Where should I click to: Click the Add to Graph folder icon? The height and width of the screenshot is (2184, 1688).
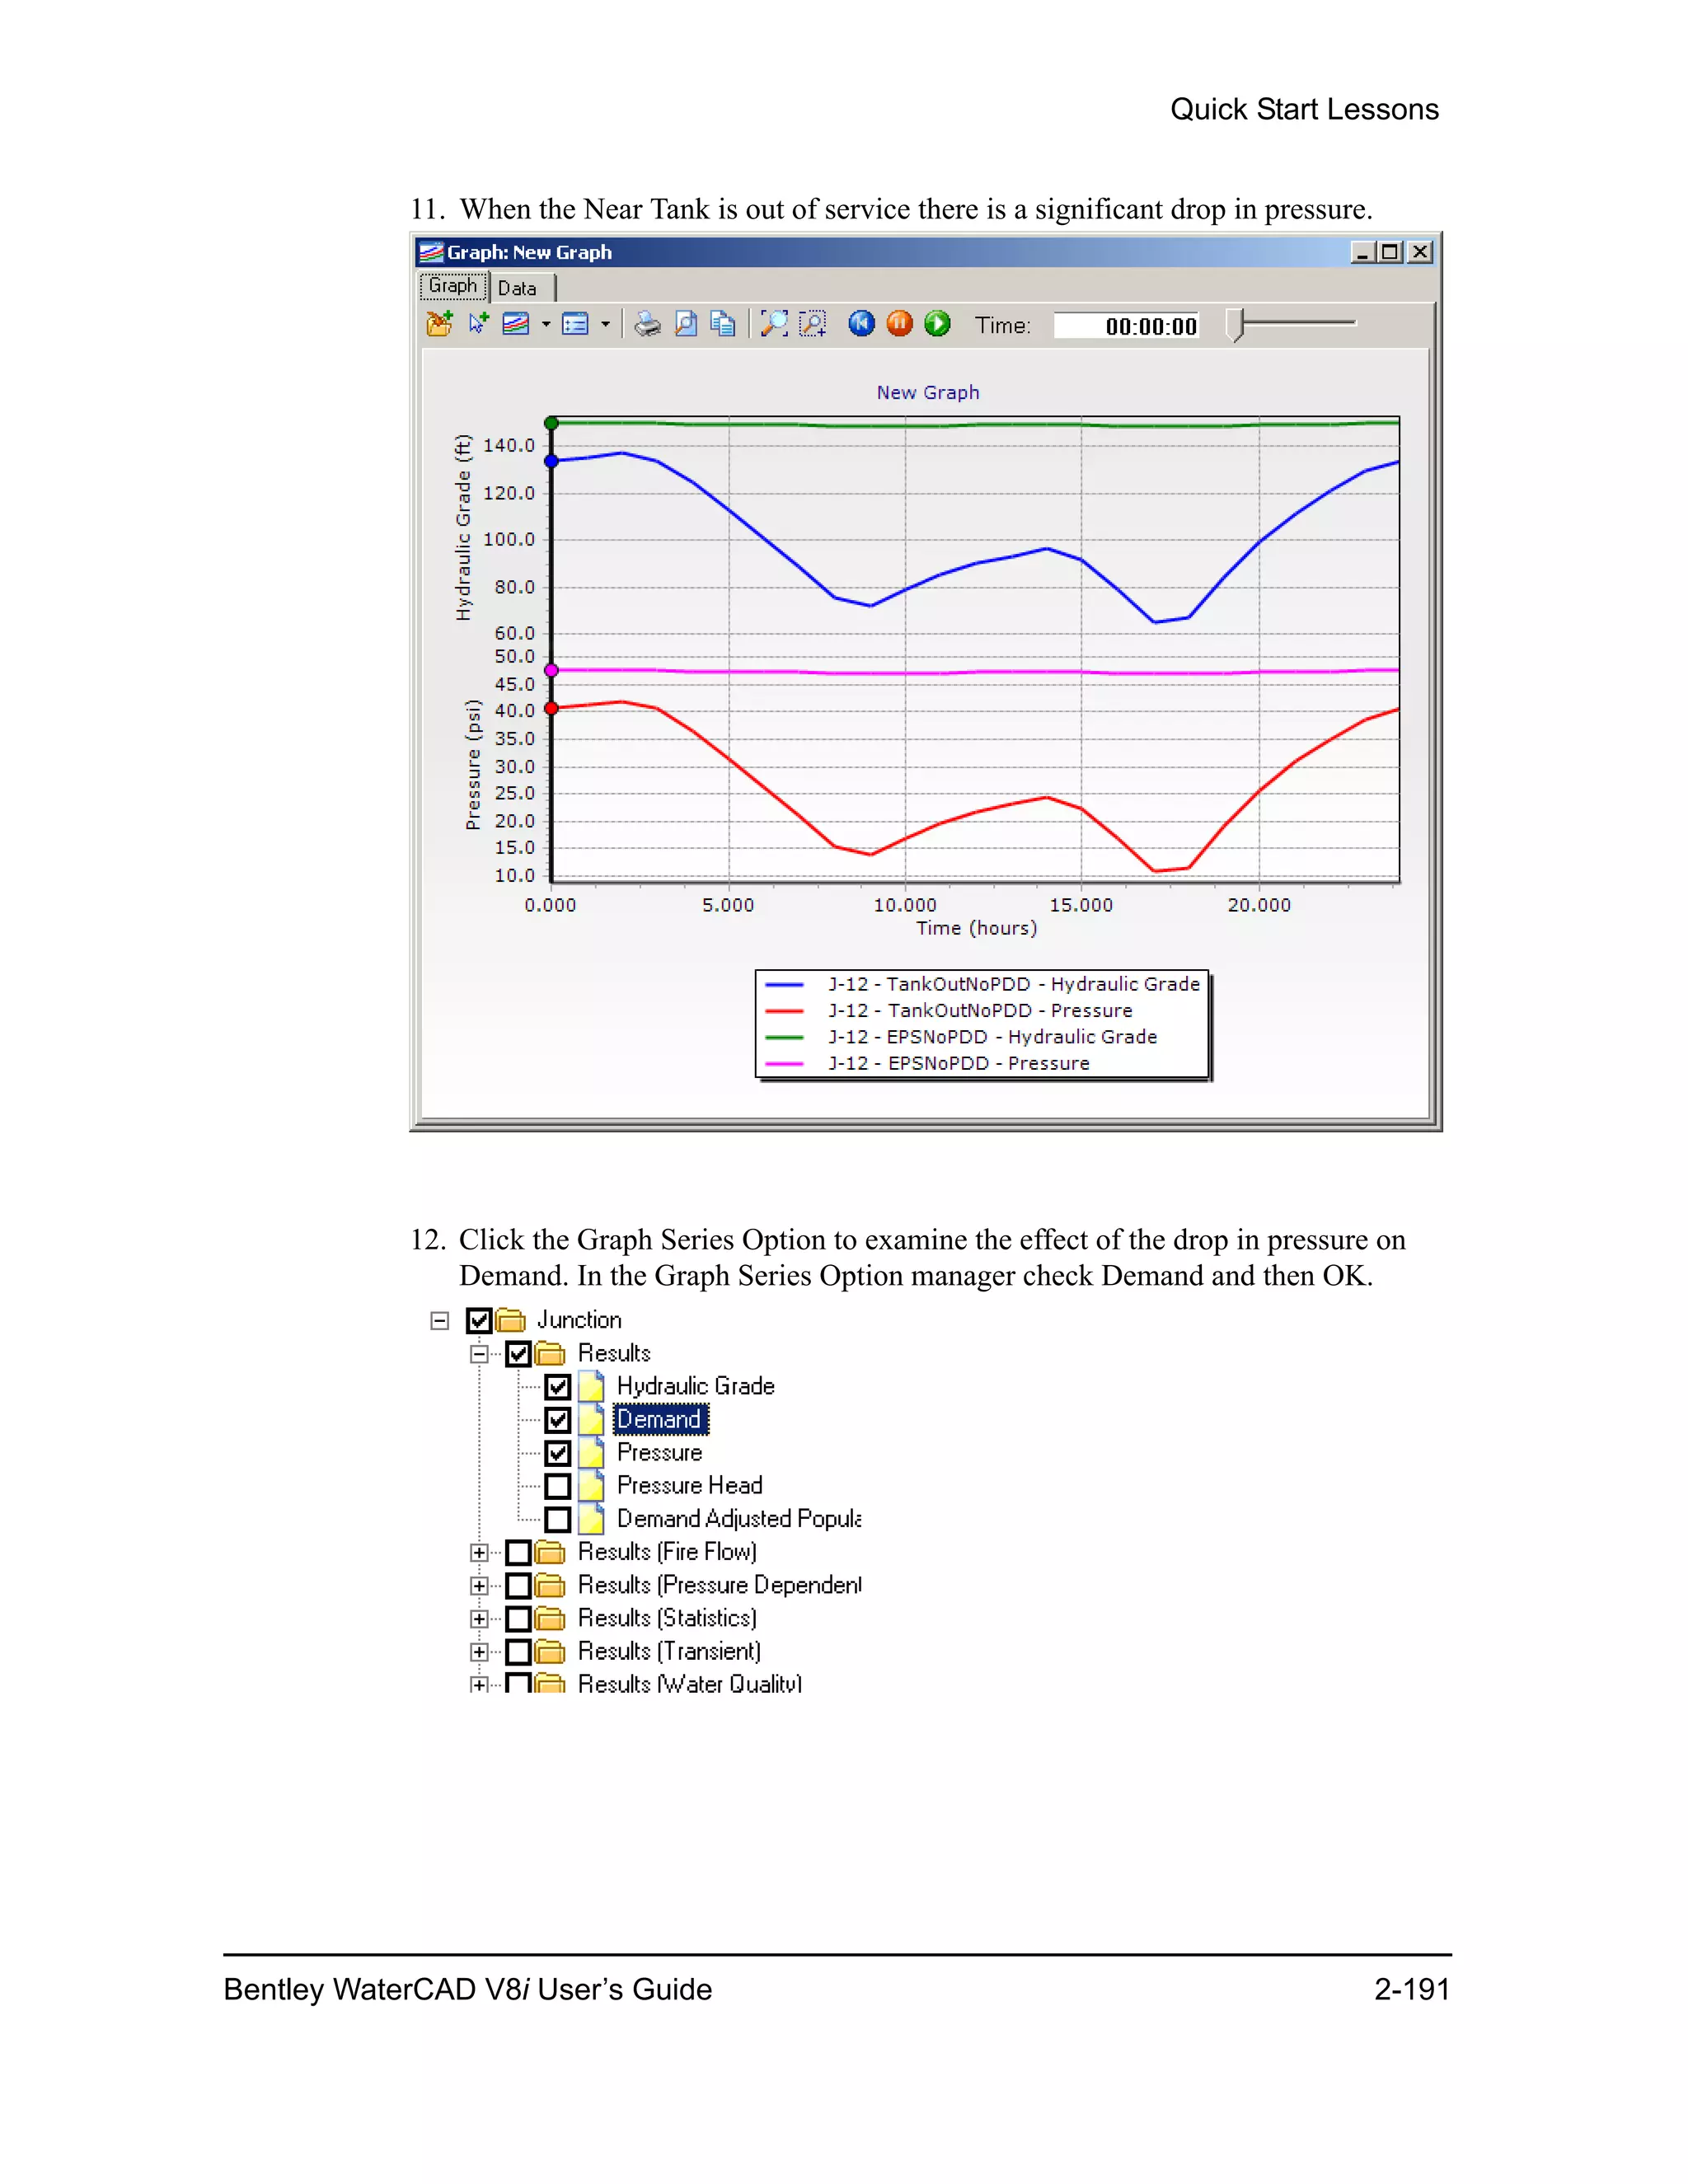(439, 324)
